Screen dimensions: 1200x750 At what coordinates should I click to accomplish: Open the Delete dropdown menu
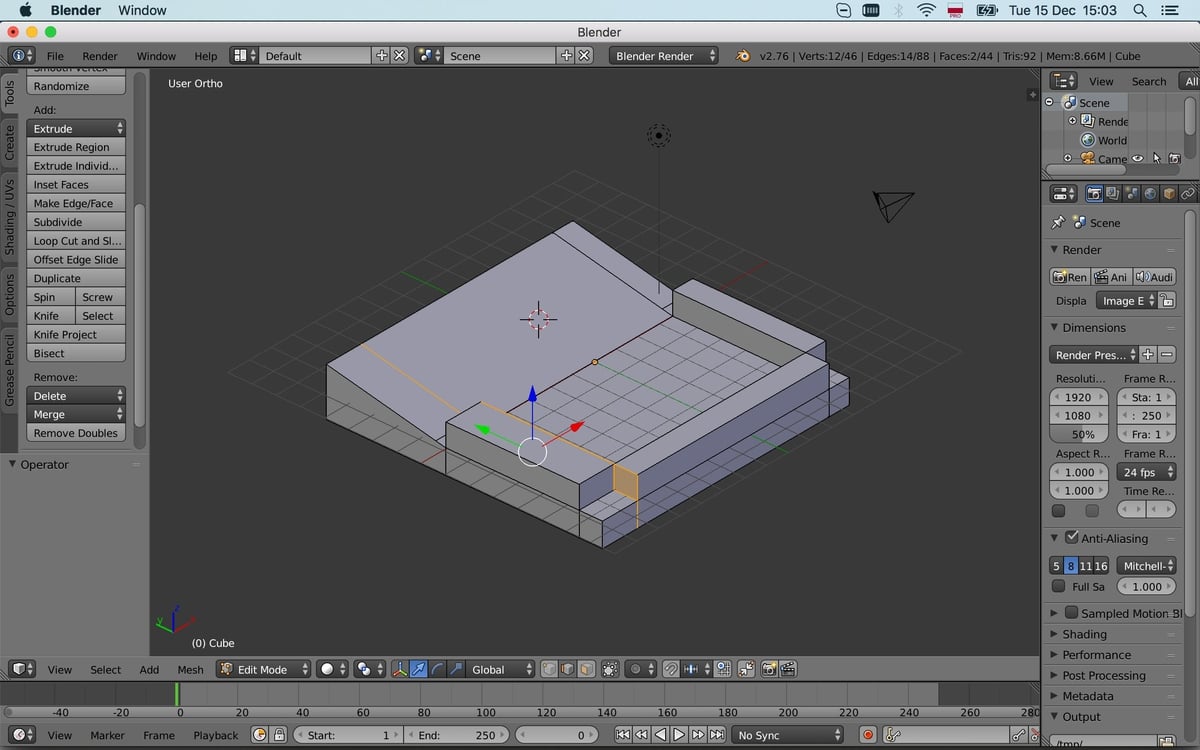pyautogui.click(x=76, y=396)
